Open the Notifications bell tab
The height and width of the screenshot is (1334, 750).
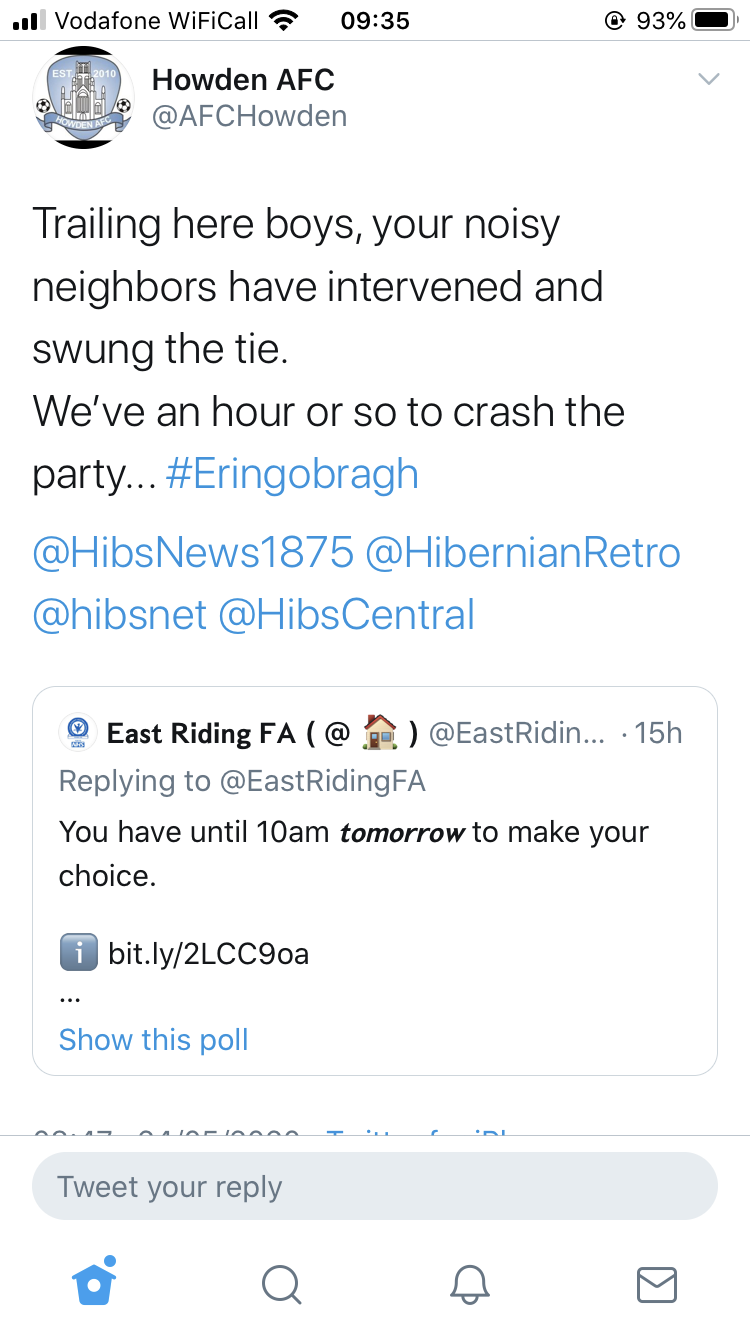tap(469, 1284)
